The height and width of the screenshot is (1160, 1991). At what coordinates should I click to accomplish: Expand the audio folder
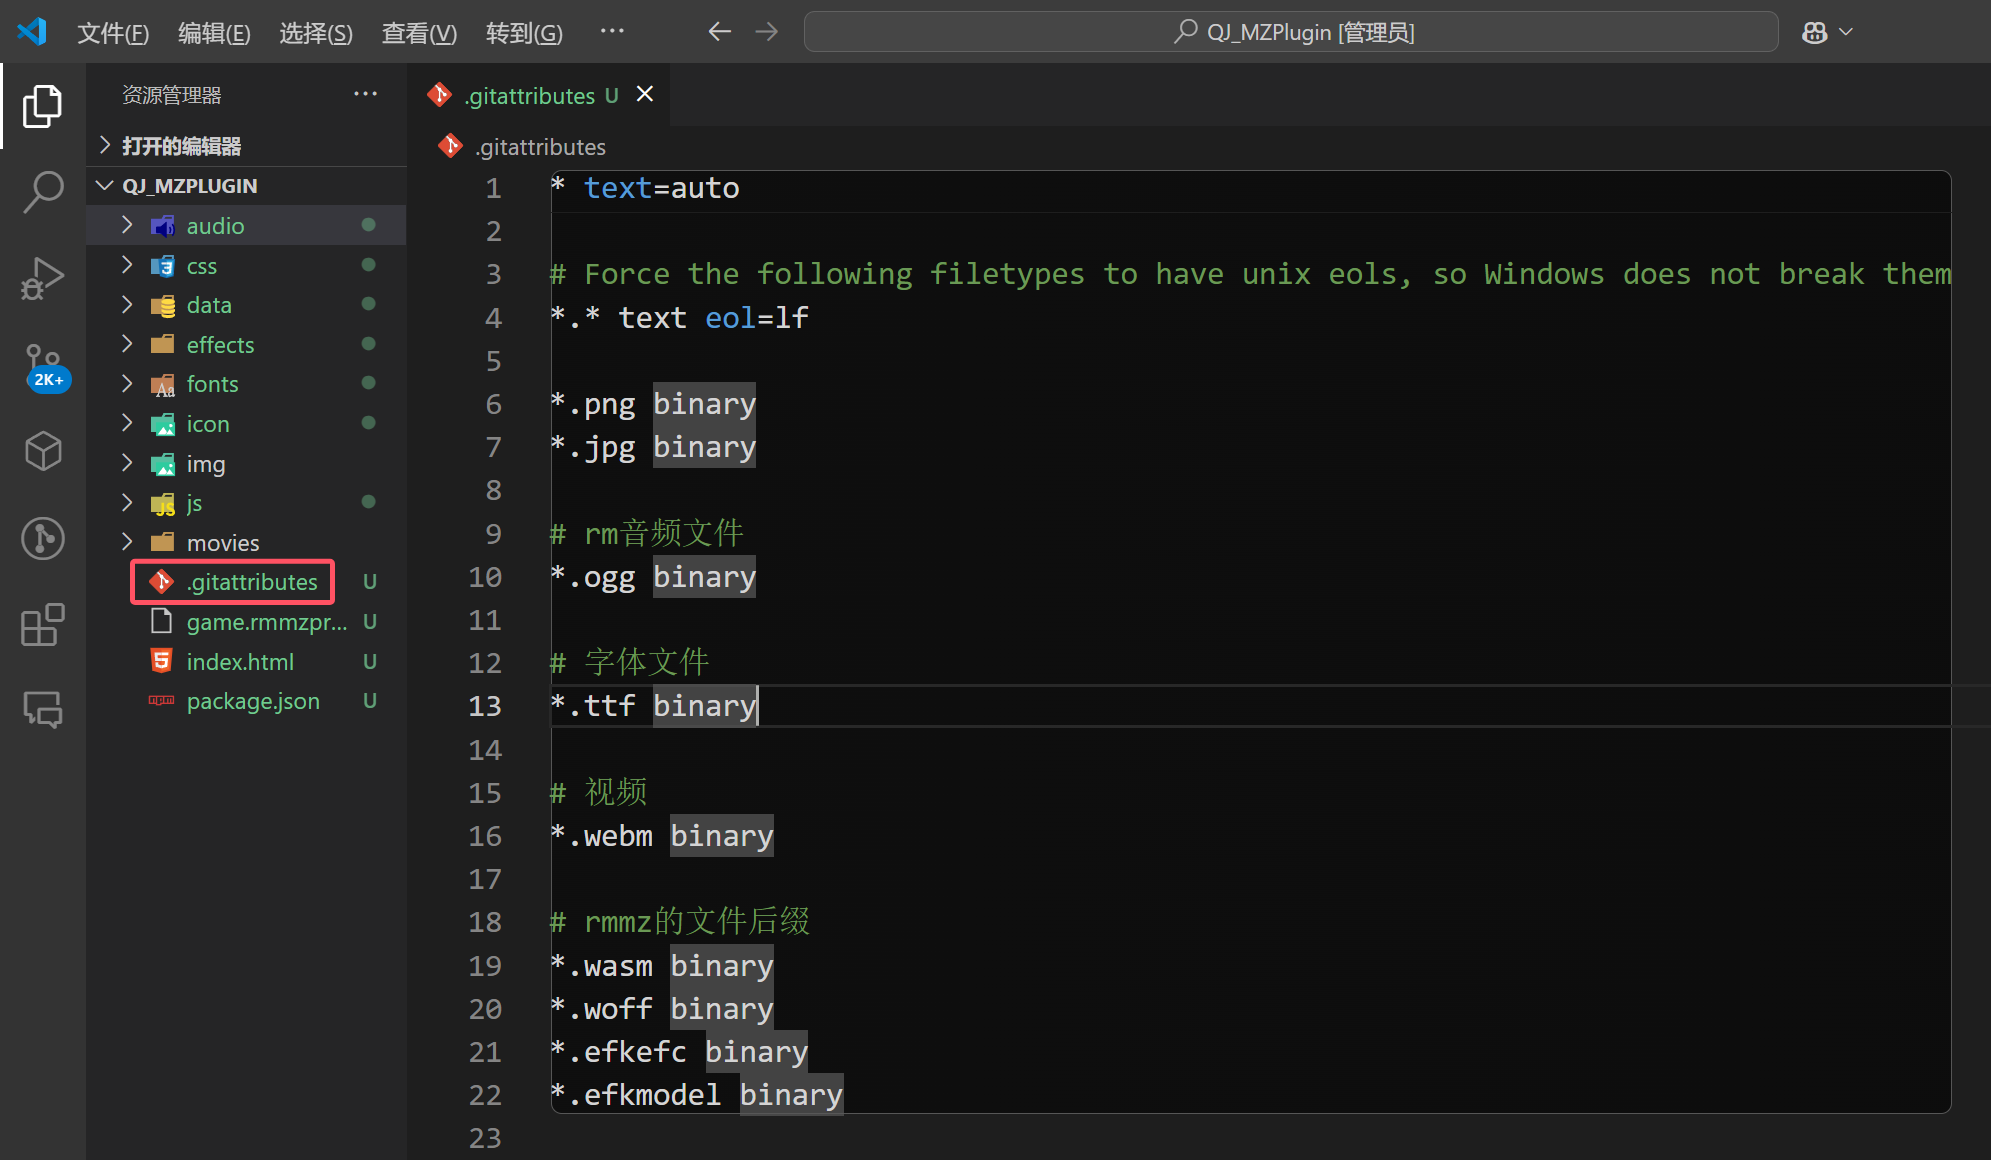(127, 225)
